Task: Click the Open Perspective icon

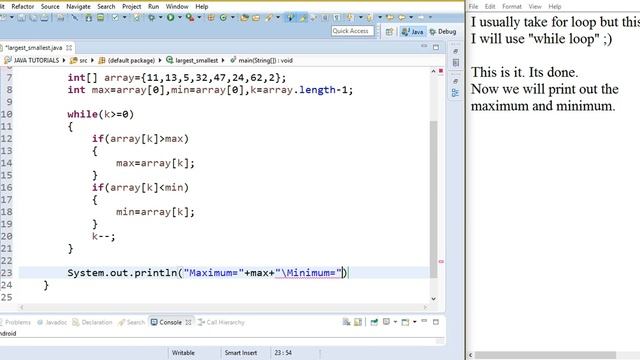Action: click(x=389, y=31)
